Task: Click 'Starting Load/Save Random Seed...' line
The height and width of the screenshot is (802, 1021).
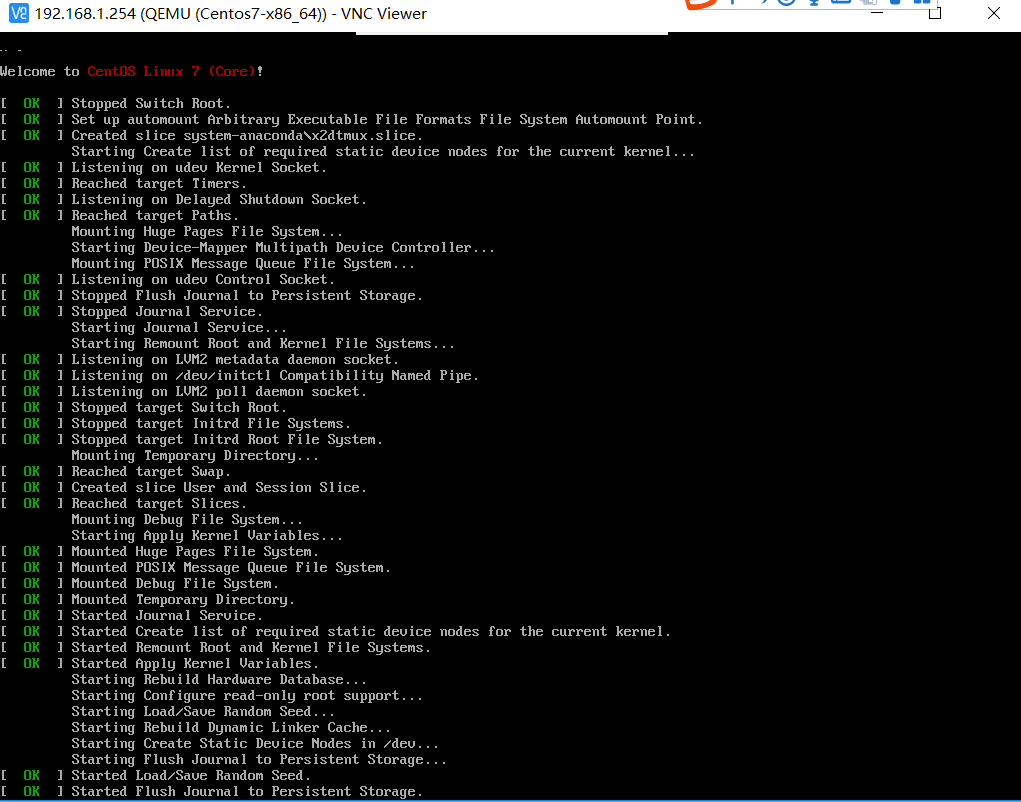Action: coord(203,712)
